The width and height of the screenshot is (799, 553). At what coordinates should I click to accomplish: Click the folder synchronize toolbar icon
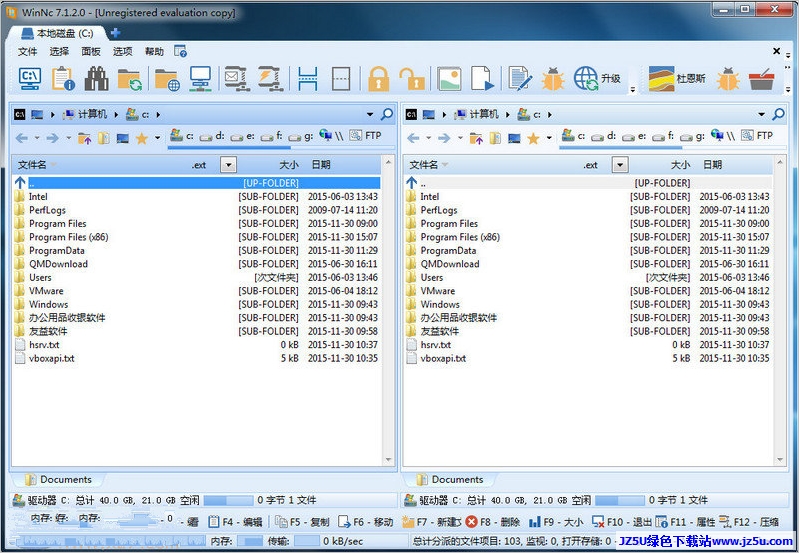pyautogui.click(x=129, y=80)
